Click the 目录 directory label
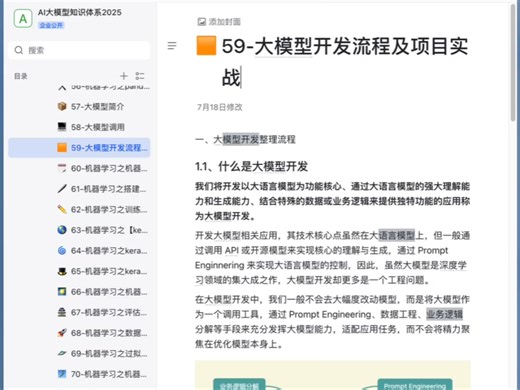This screenshot has height=390, width=520. (x=21, y=76)
